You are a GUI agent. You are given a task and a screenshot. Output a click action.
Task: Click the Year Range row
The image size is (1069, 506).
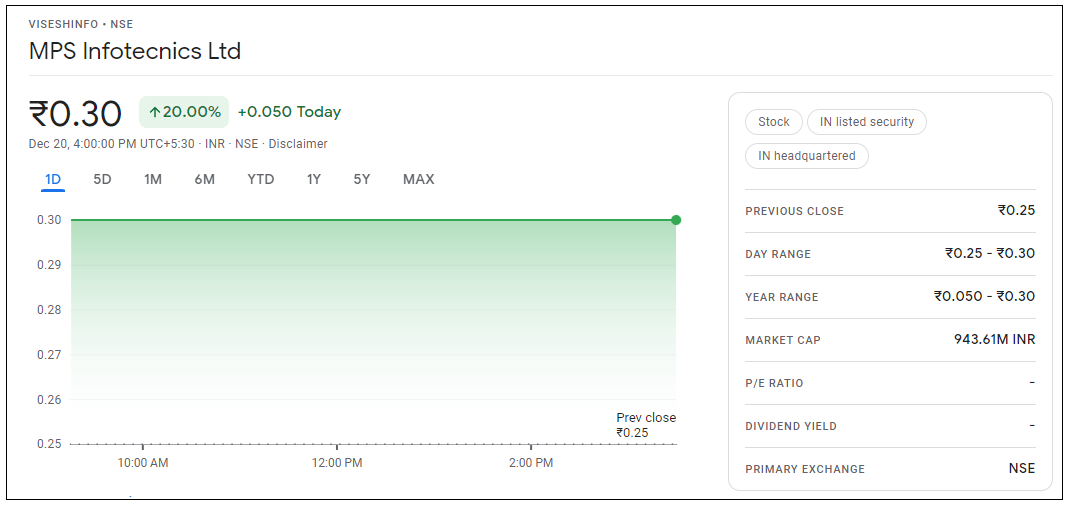890,297
